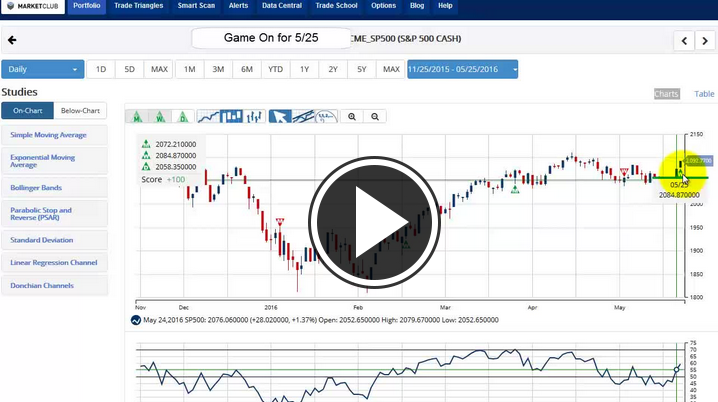Image resolution: width=718 pixels, height=402 pixels.
Task: Click the Game On for 5/25 title
Action: coord(271,38)
